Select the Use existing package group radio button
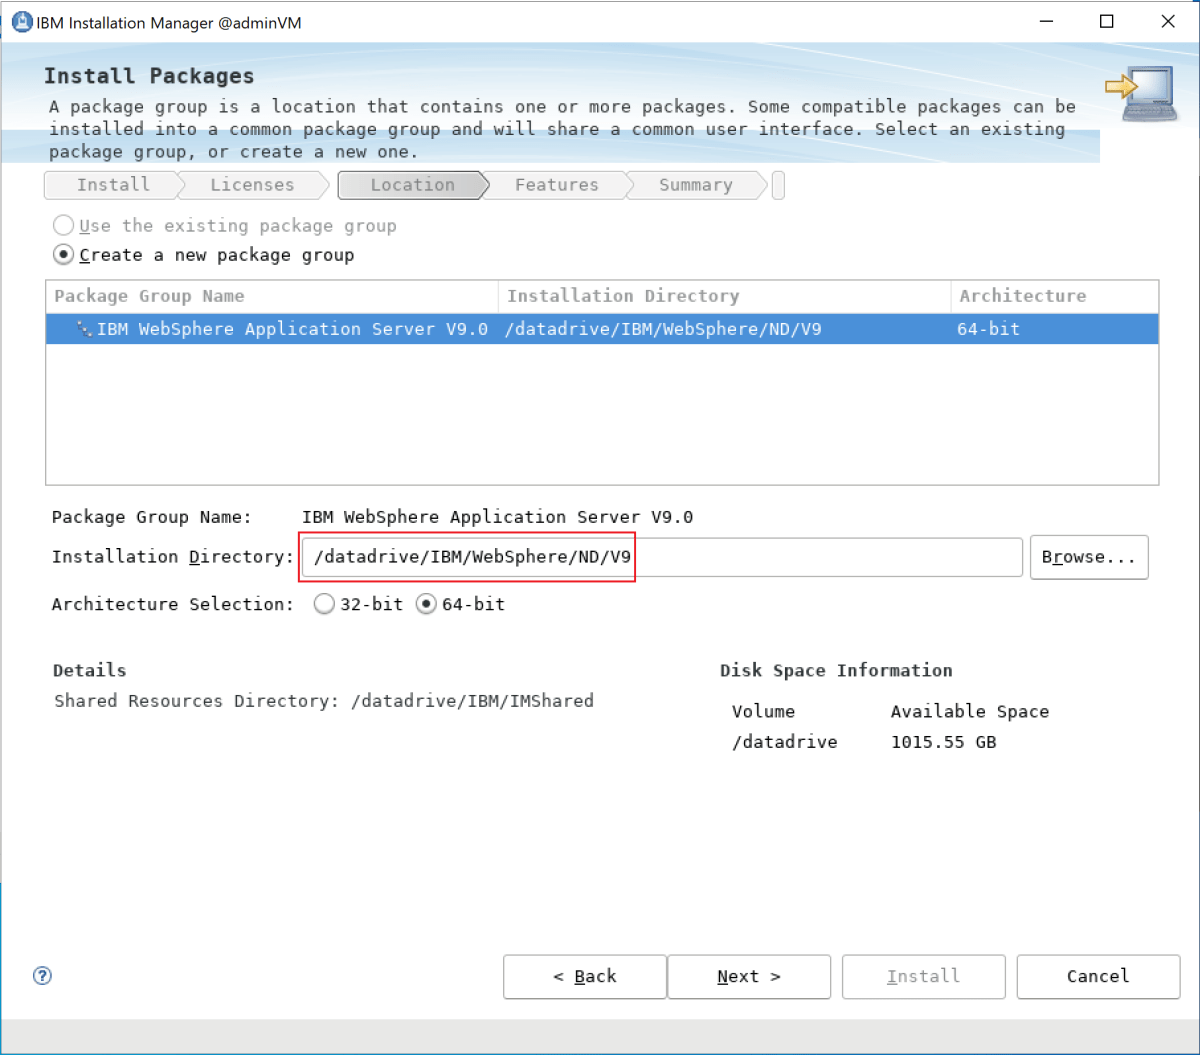 pyautogui.click(x=63, y=225)
